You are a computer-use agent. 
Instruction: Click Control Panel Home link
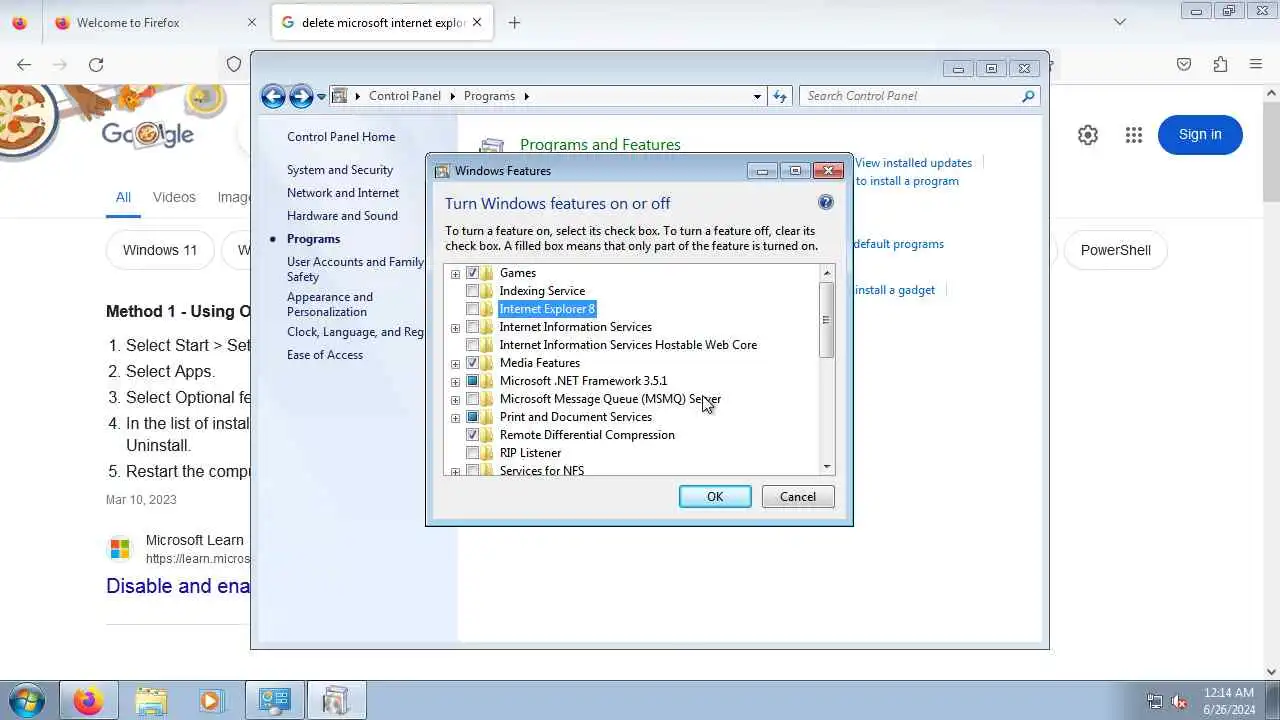coord(341,137)
